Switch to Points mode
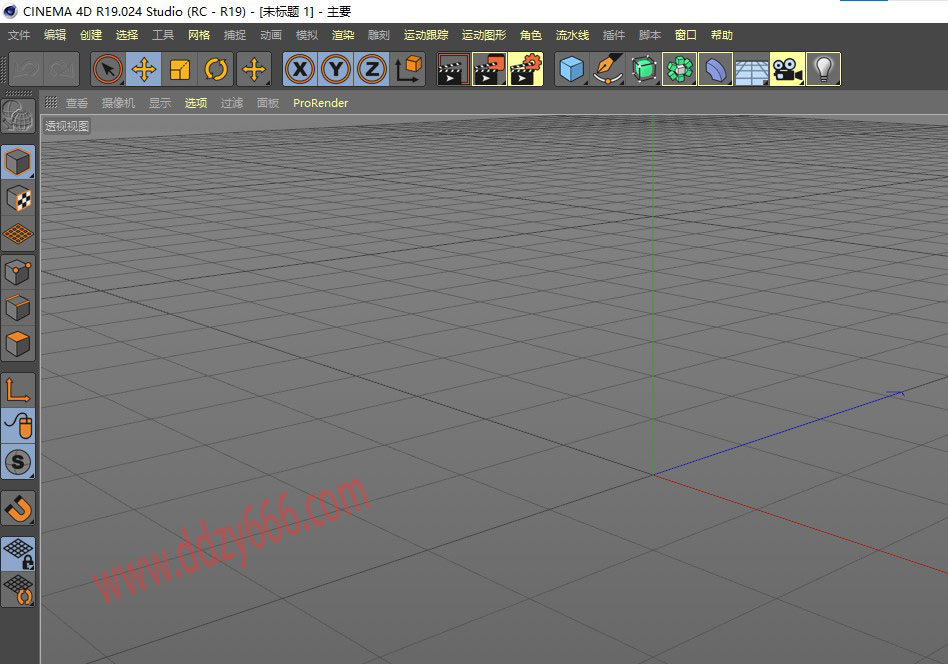 (18, 273)
